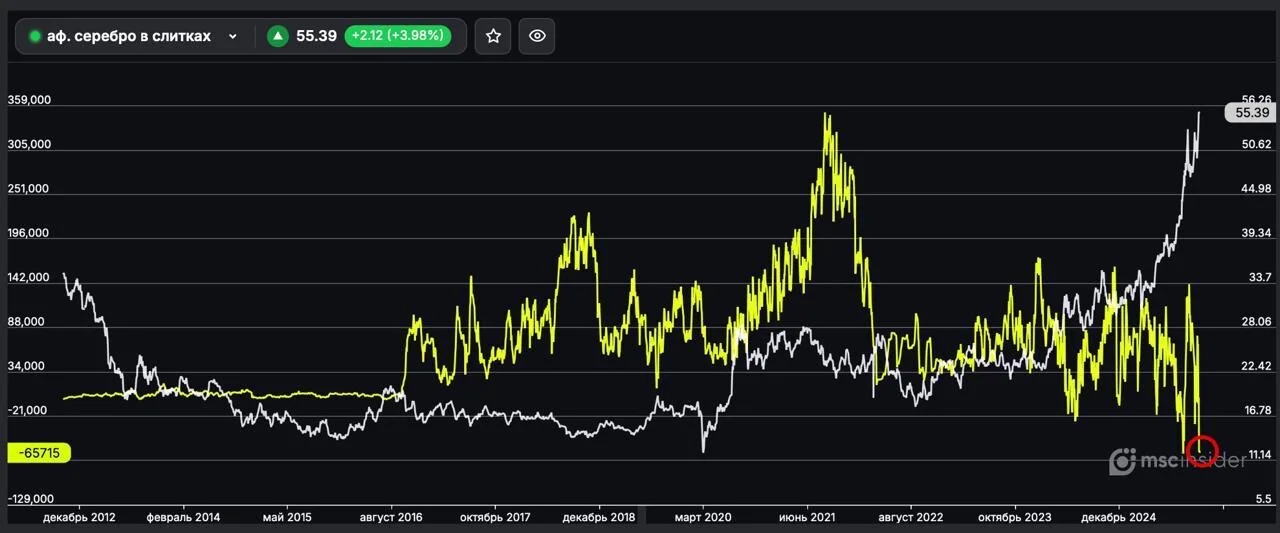Add to favorites with the star icon

click(493, 36)
